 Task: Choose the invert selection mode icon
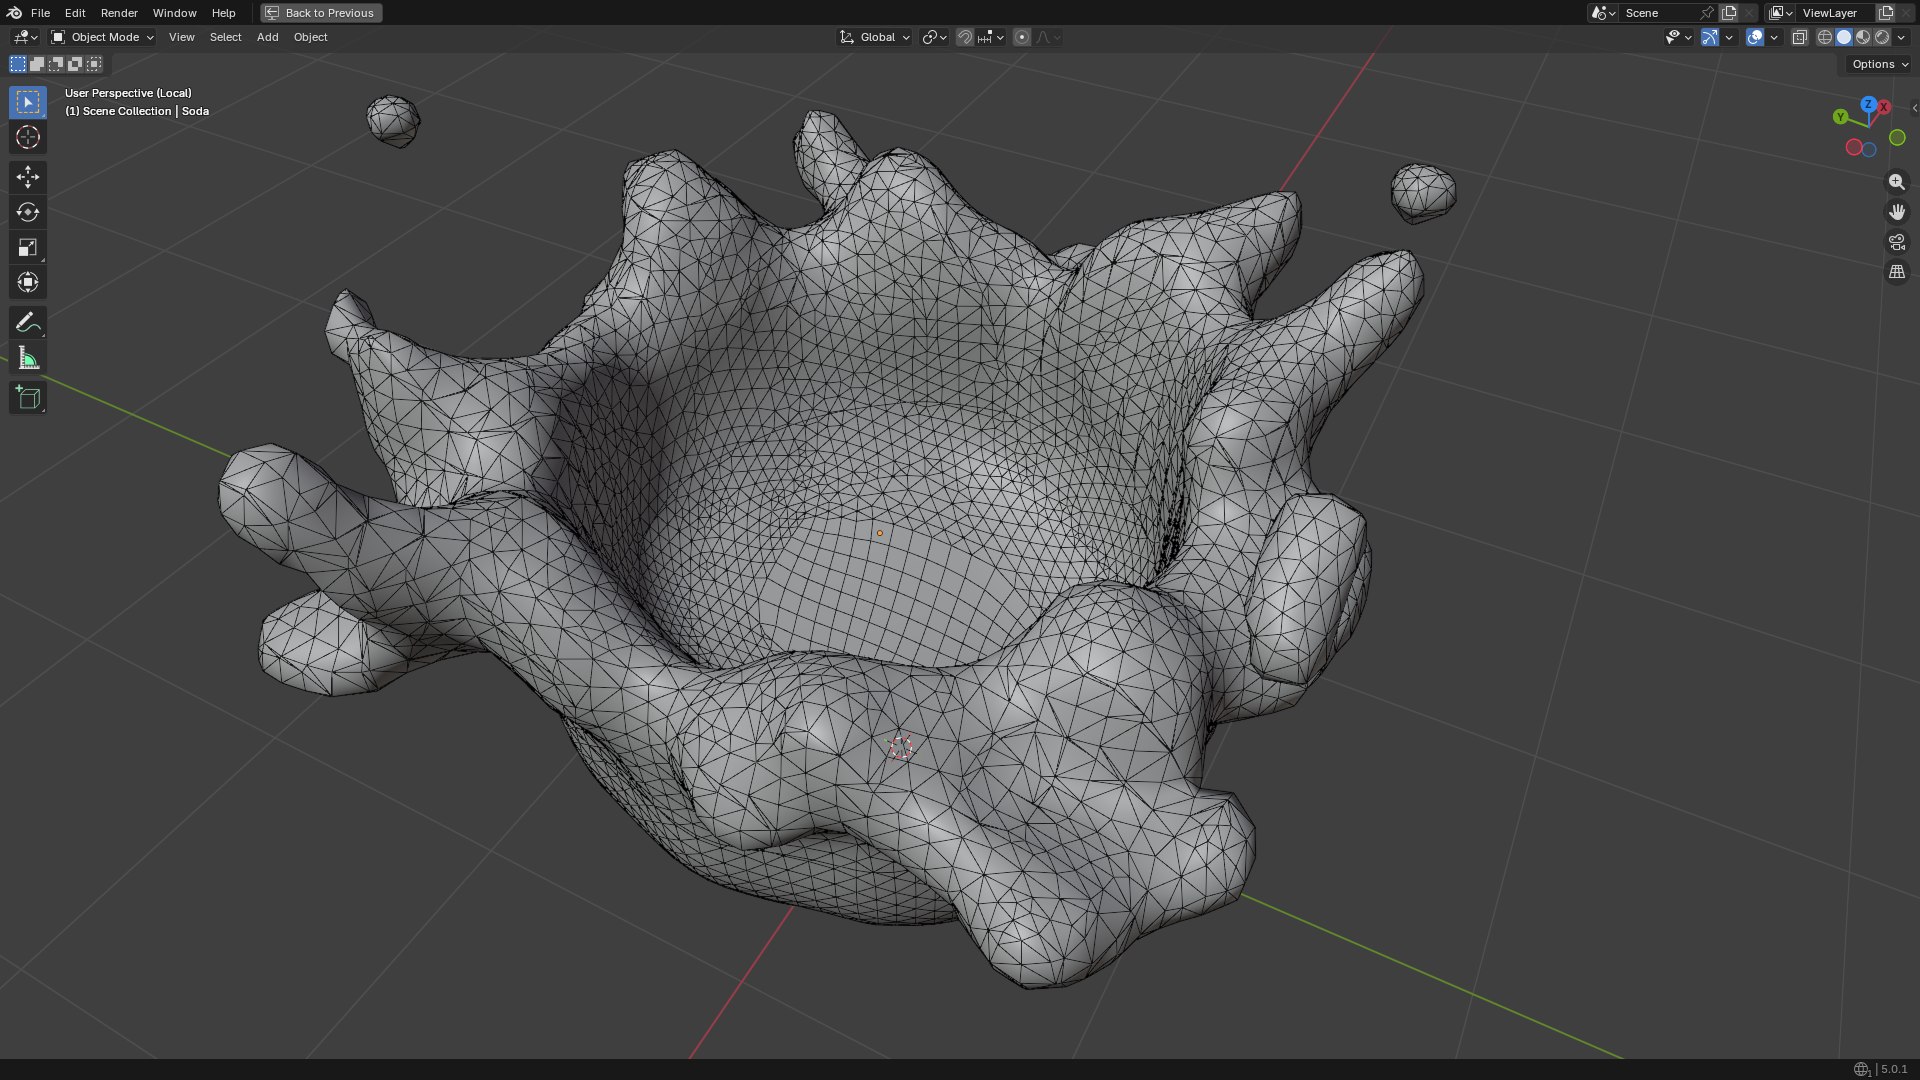pos(75,64)
